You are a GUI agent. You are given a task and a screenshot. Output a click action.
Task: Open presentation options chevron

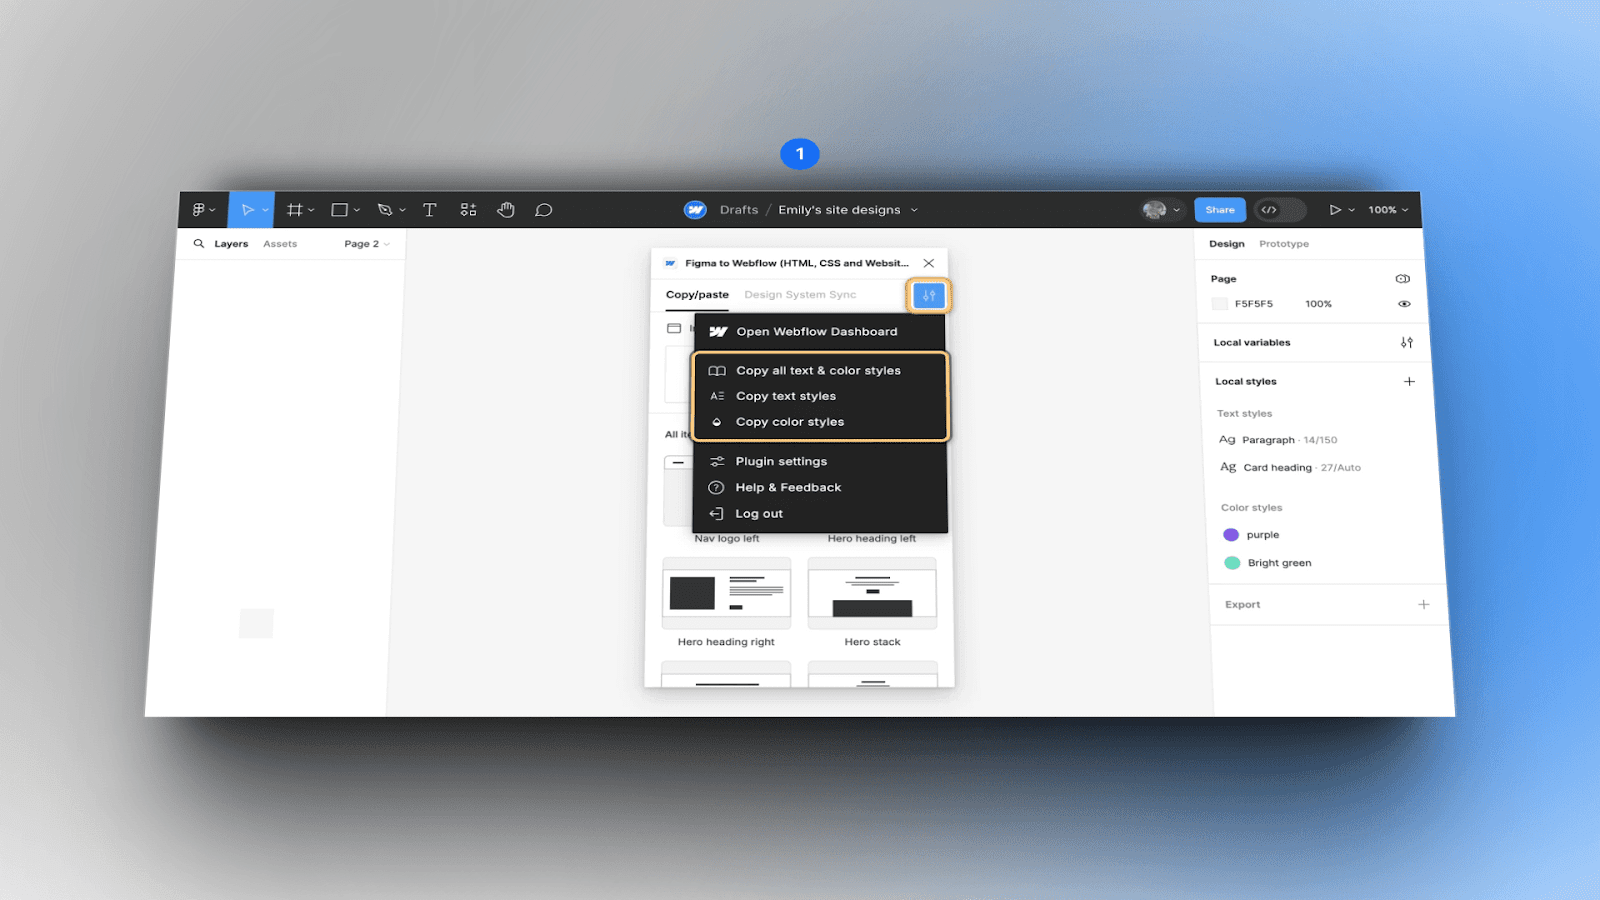coord(1351,210)
